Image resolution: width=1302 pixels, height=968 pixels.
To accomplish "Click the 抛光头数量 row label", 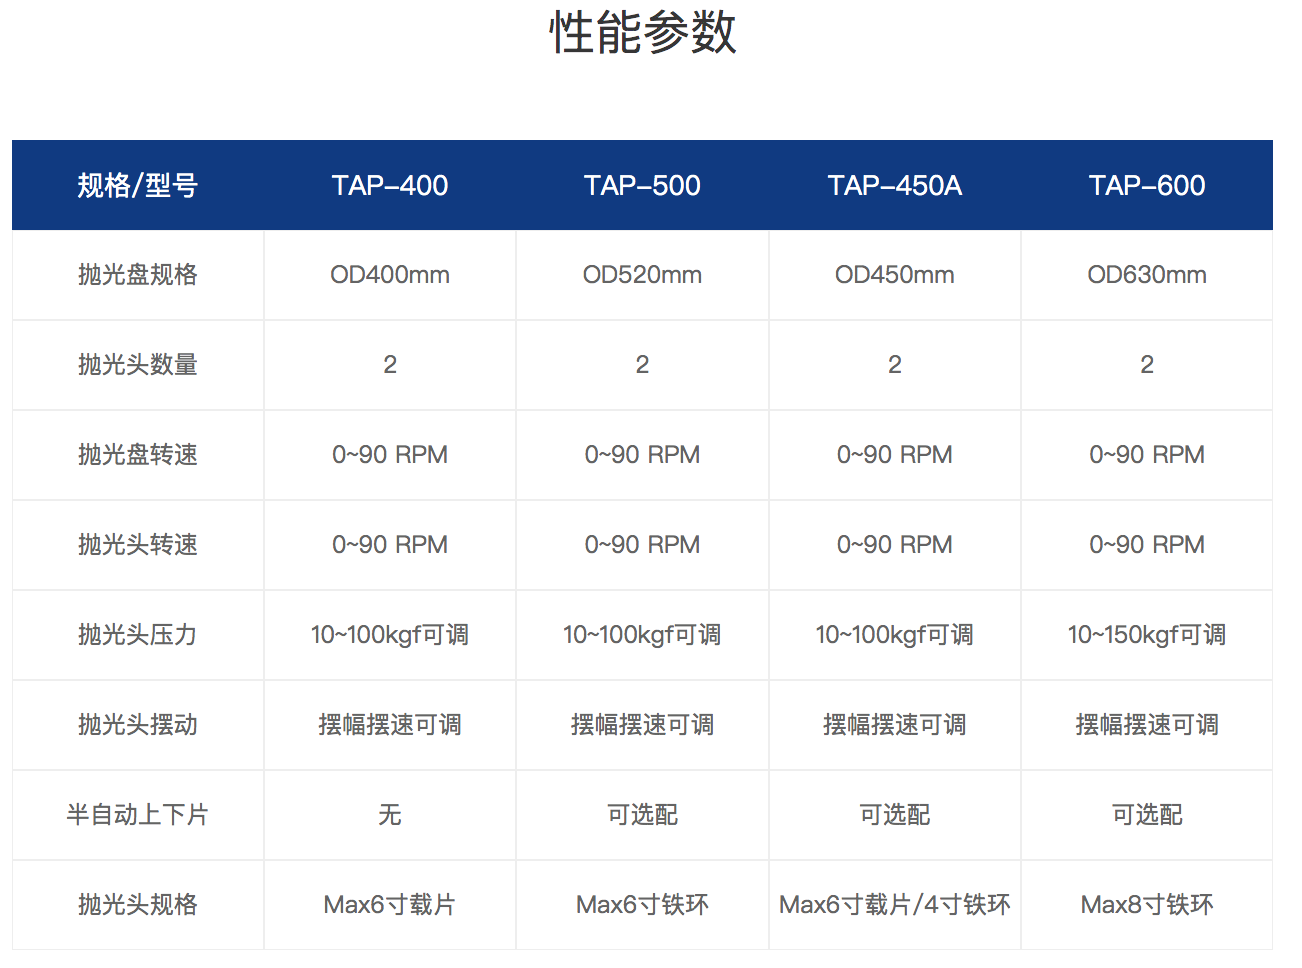I will (x=138, y=365).
